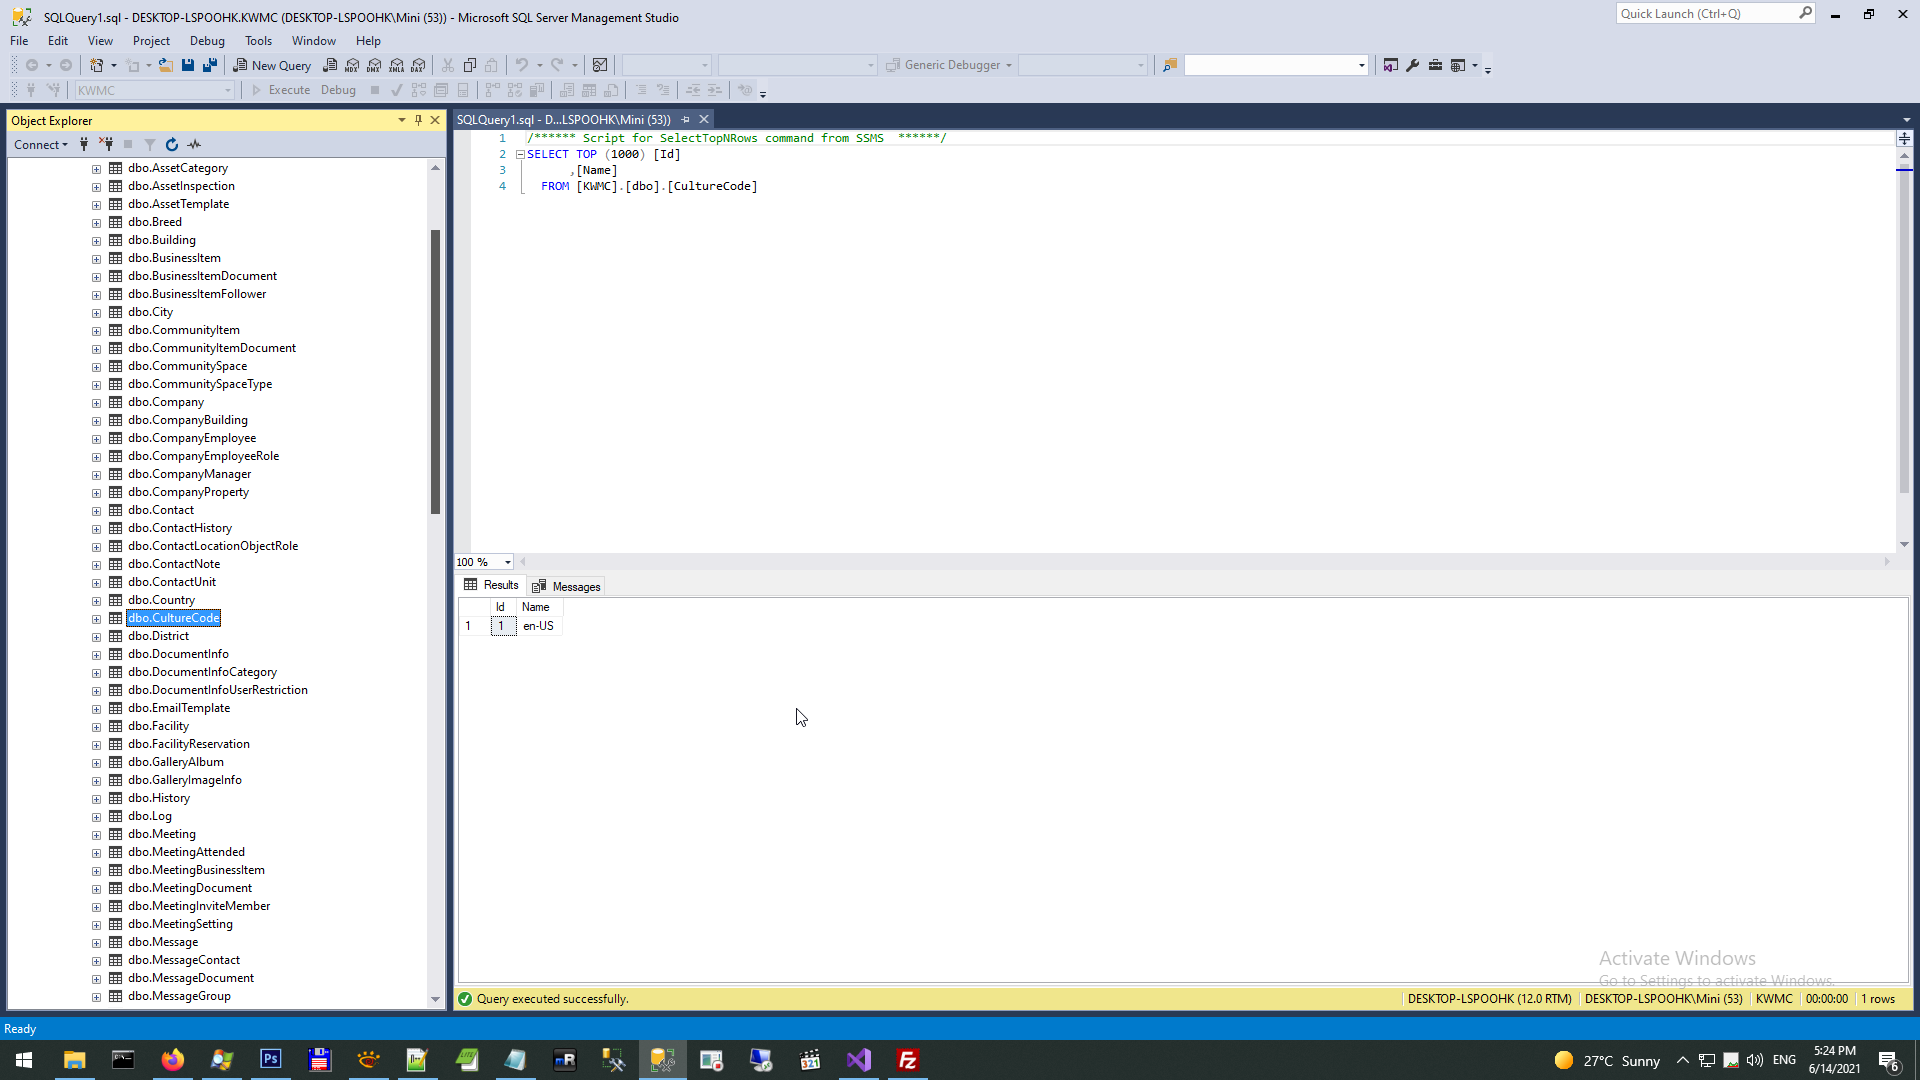This screenshot has width=1920, height=1080.
Task: Expand the dbo.CultureCode table node
Action: point(96,619)
